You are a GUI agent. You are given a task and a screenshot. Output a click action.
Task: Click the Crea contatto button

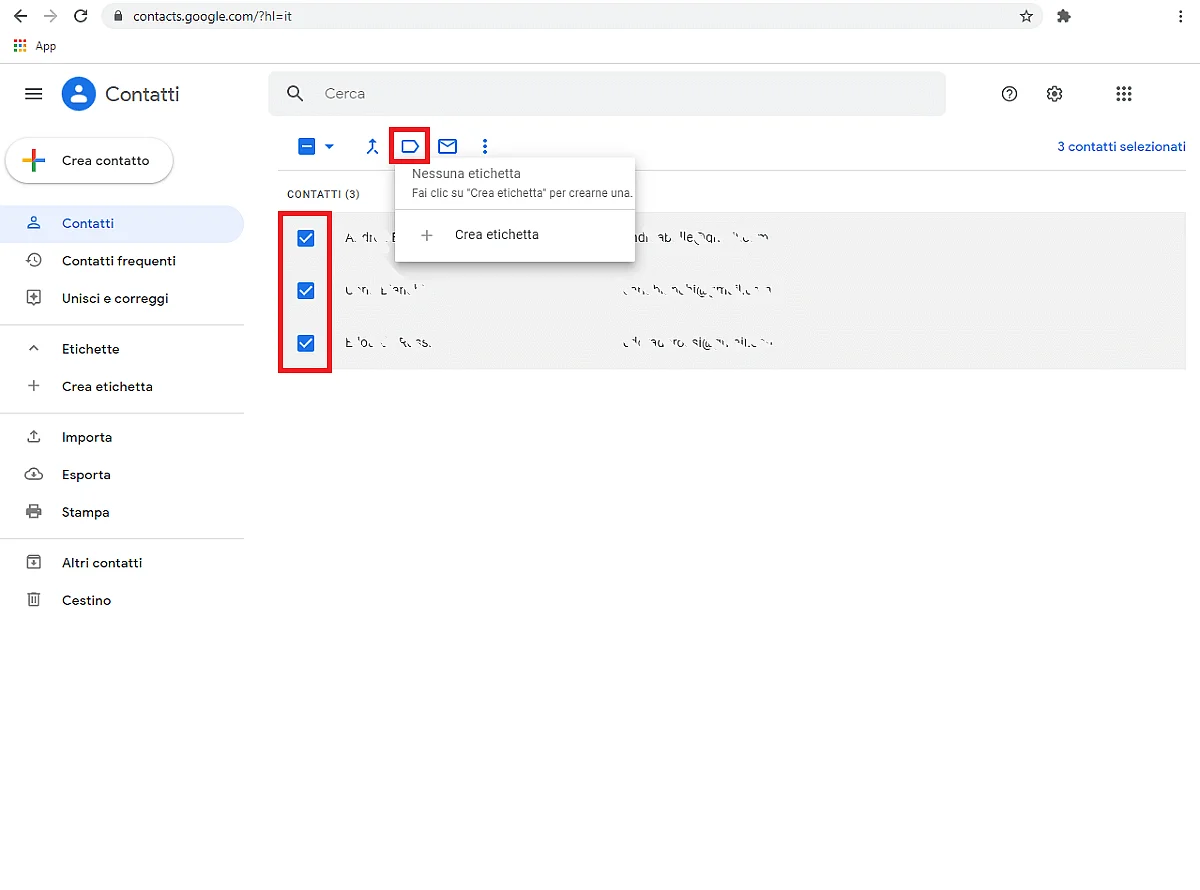pos(89,160)
